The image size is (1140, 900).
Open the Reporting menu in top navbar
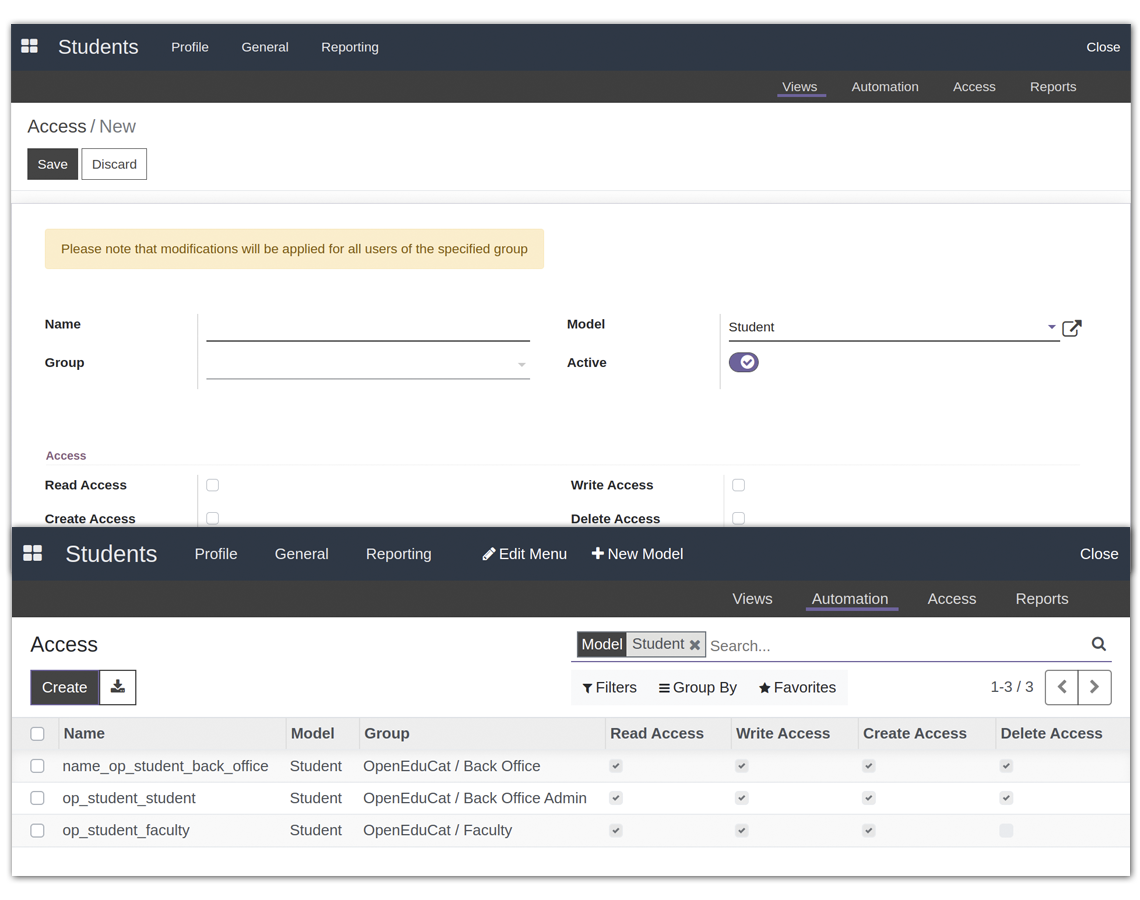349,47
